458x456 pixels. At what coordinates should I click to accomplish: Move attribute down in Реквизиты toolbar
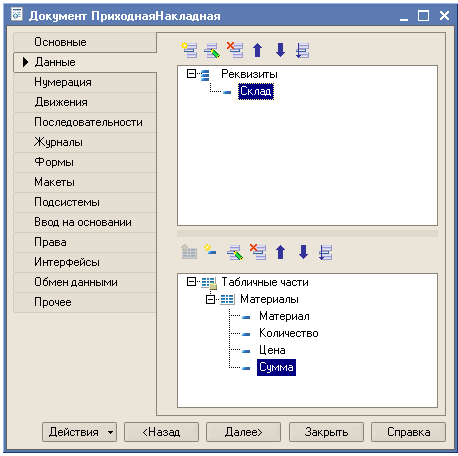(280, 50)
